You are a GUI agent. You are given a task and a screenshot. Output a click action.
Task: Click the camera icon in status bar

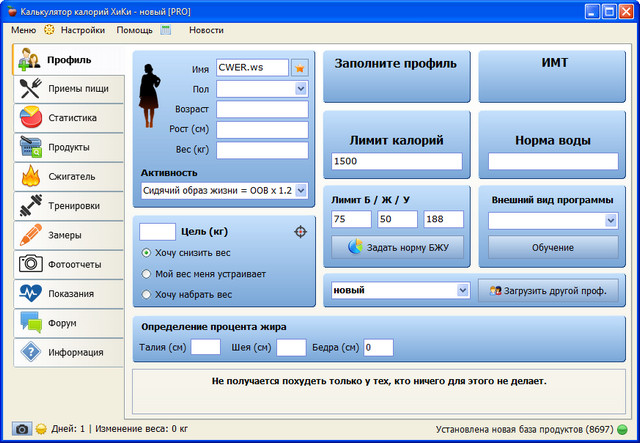(x=22, y=429)
